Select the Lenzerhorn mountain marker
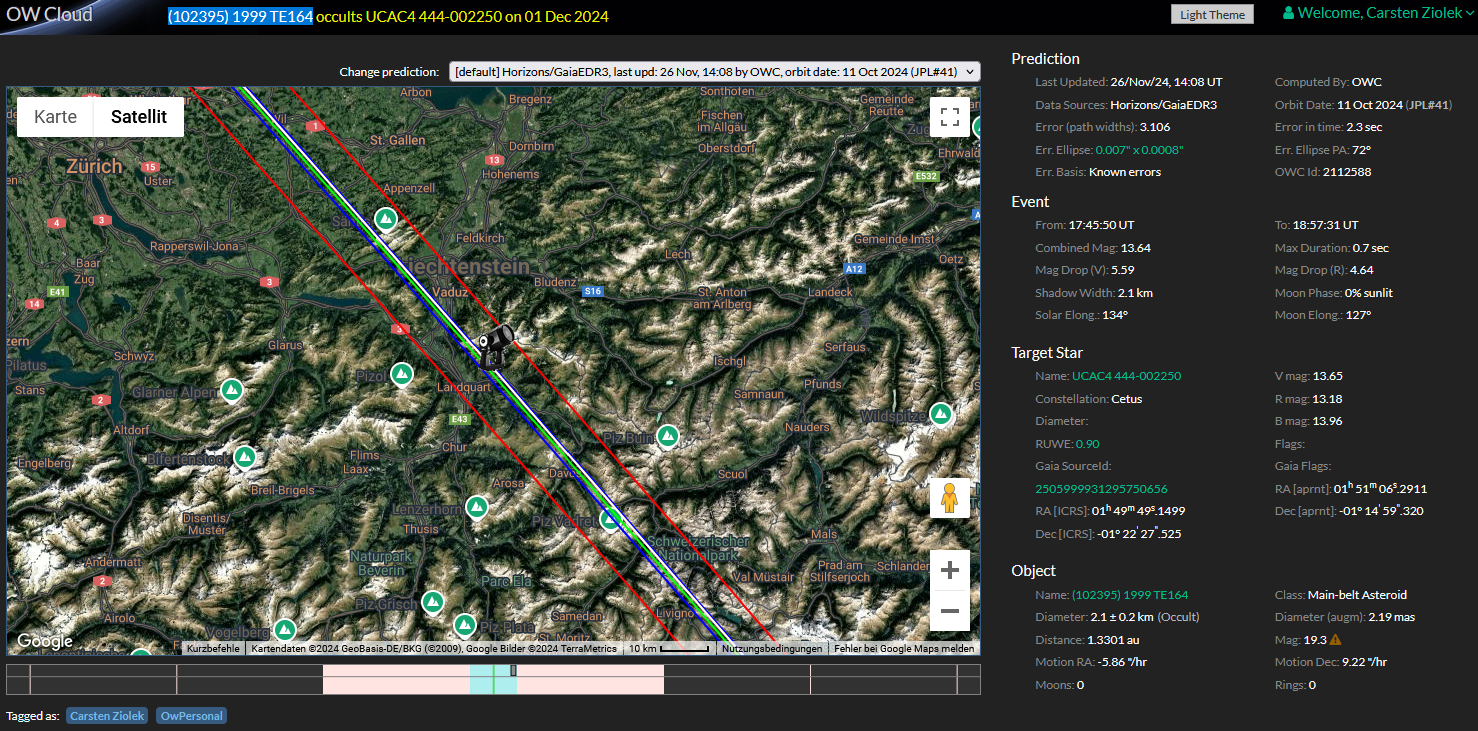The height and width of the screenshot is (731, 1478). (478, 507)
